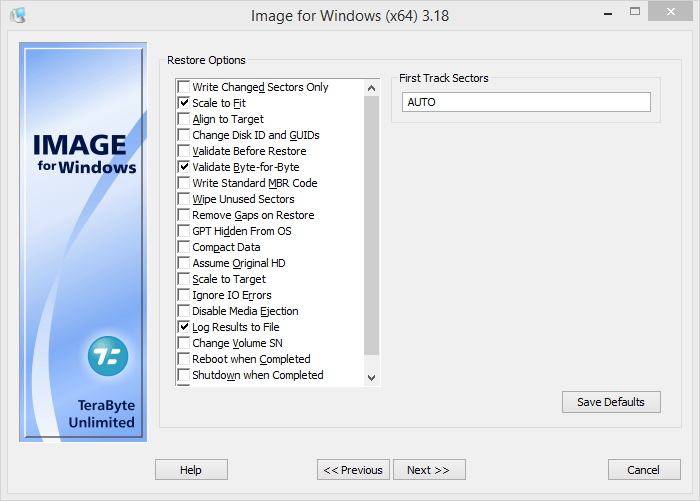Image resolution: width=700 pixels, height=501 pixels.
Task: Tick the Align to Target checkbox
Action: click(183, 119)
